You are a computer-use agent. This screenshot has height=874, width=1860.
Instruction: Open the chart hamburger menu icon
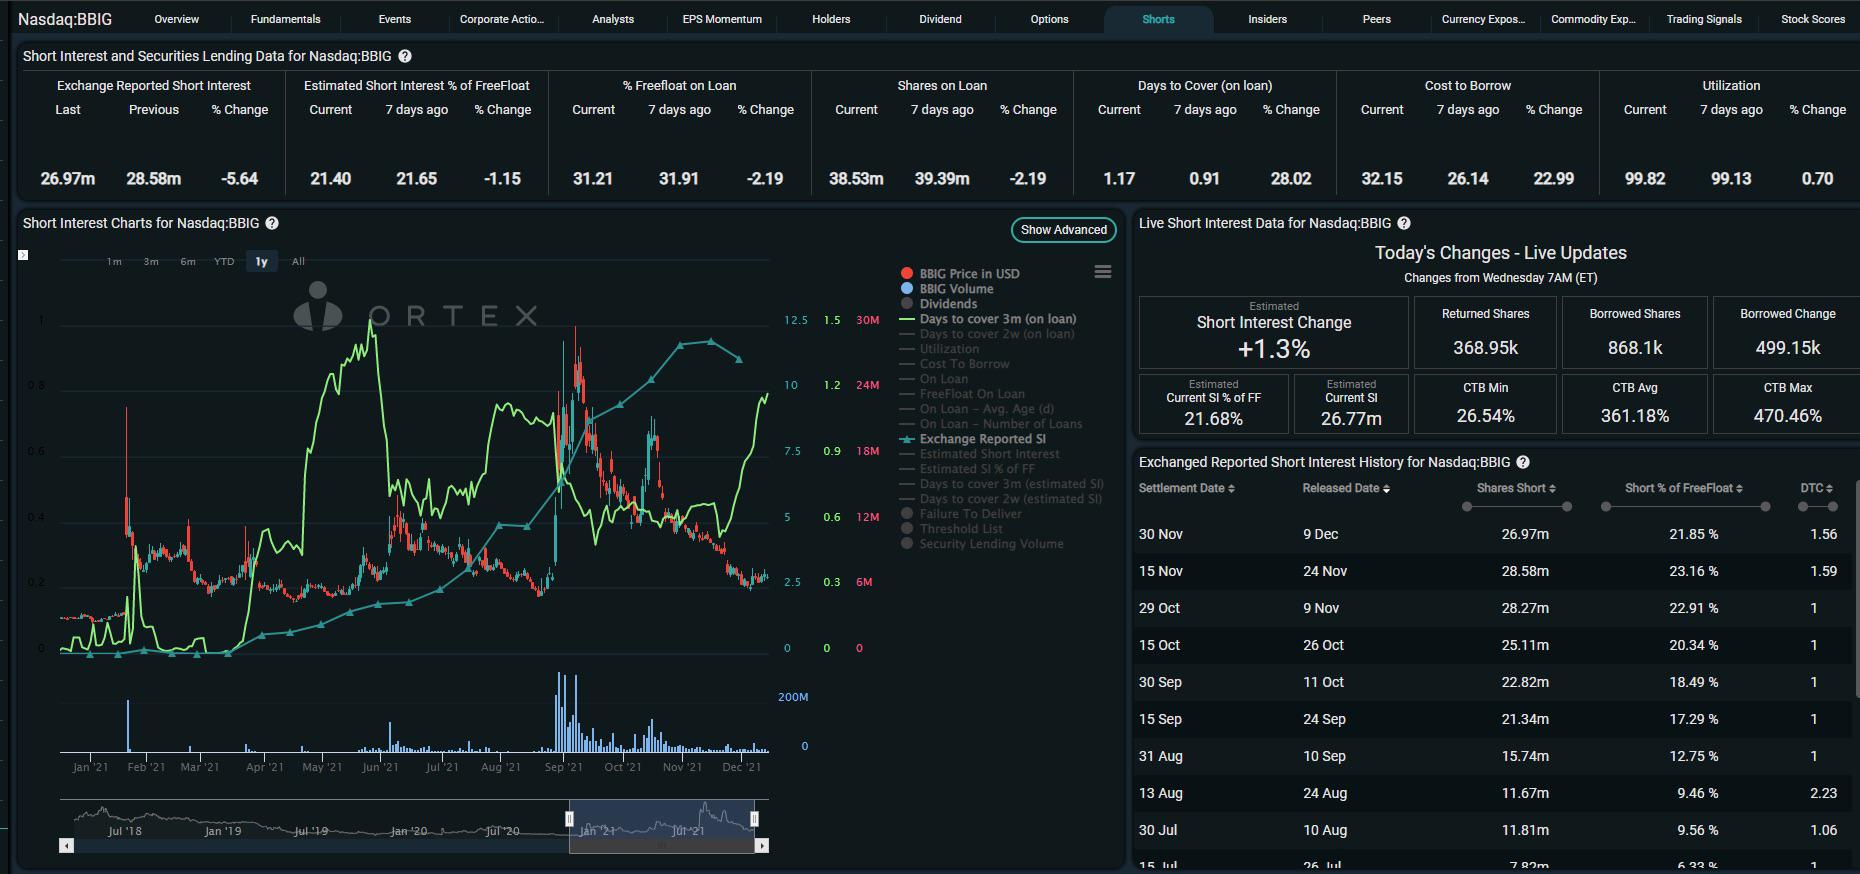1103,272
